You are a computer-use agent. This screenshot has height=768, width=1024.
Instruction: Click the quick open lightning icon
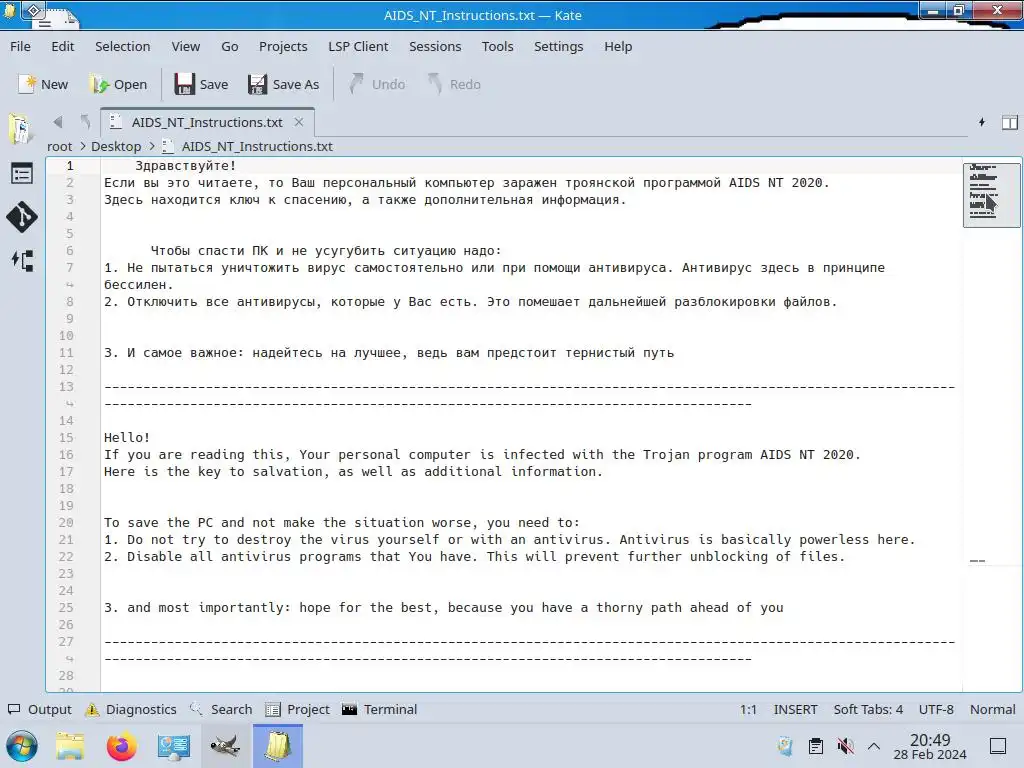pyautogui.click(x=982, y=122)
